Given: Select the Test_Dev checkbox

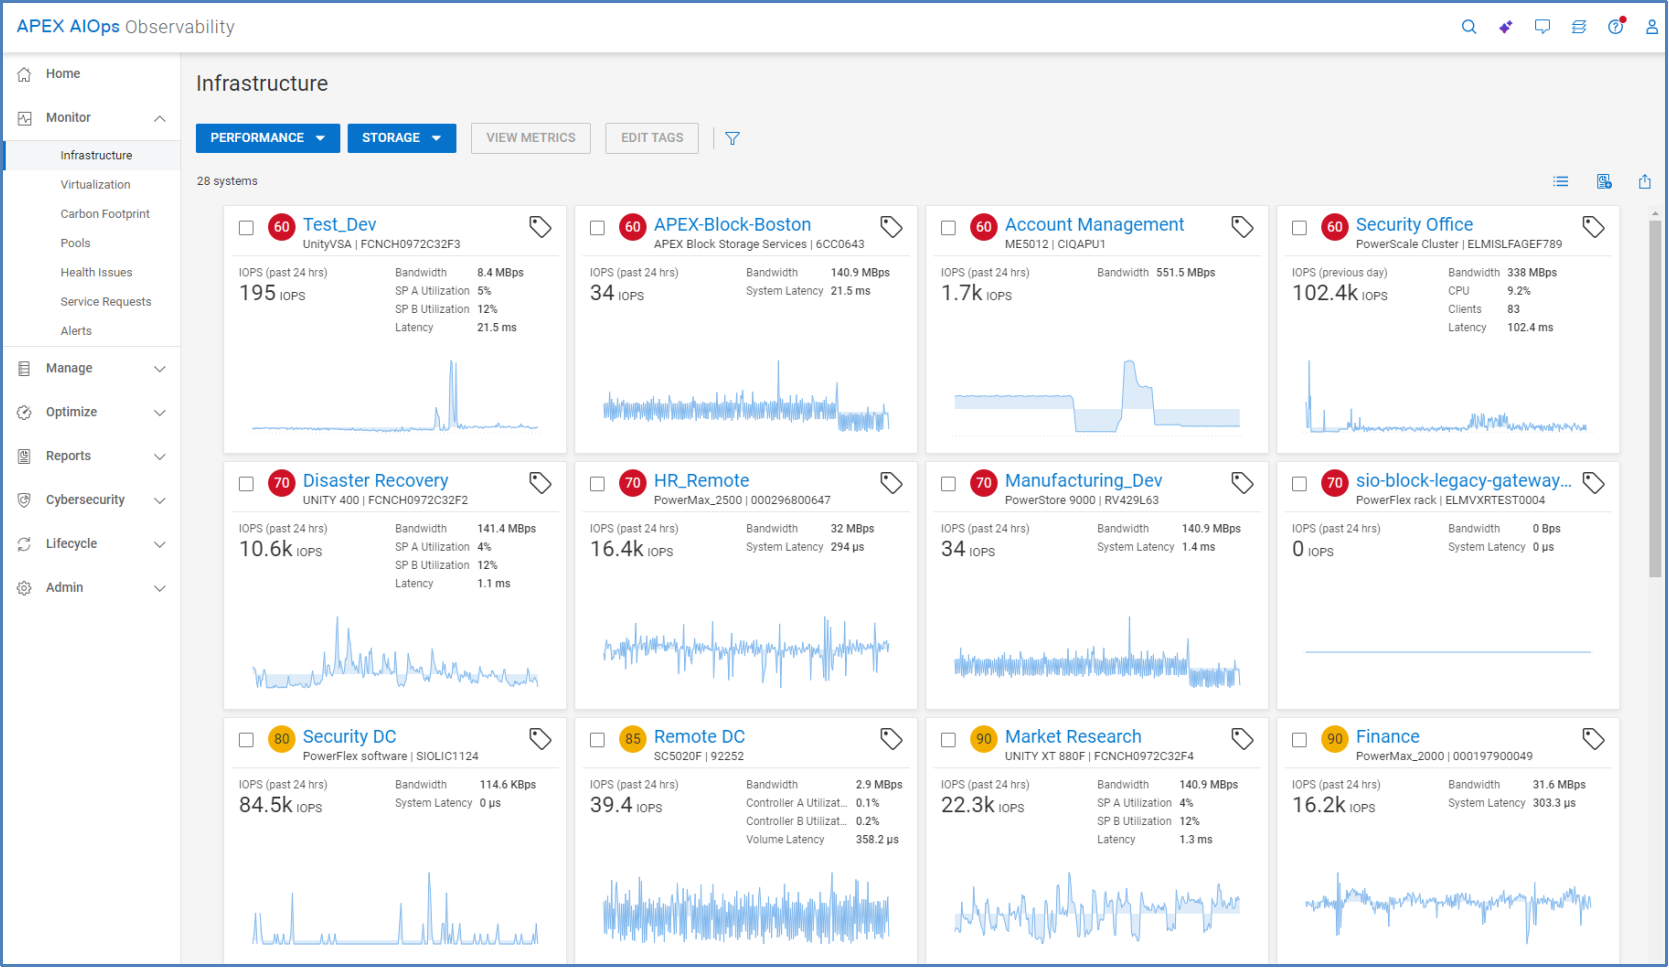Looking at the screenshot, I should tap(246, 228).
